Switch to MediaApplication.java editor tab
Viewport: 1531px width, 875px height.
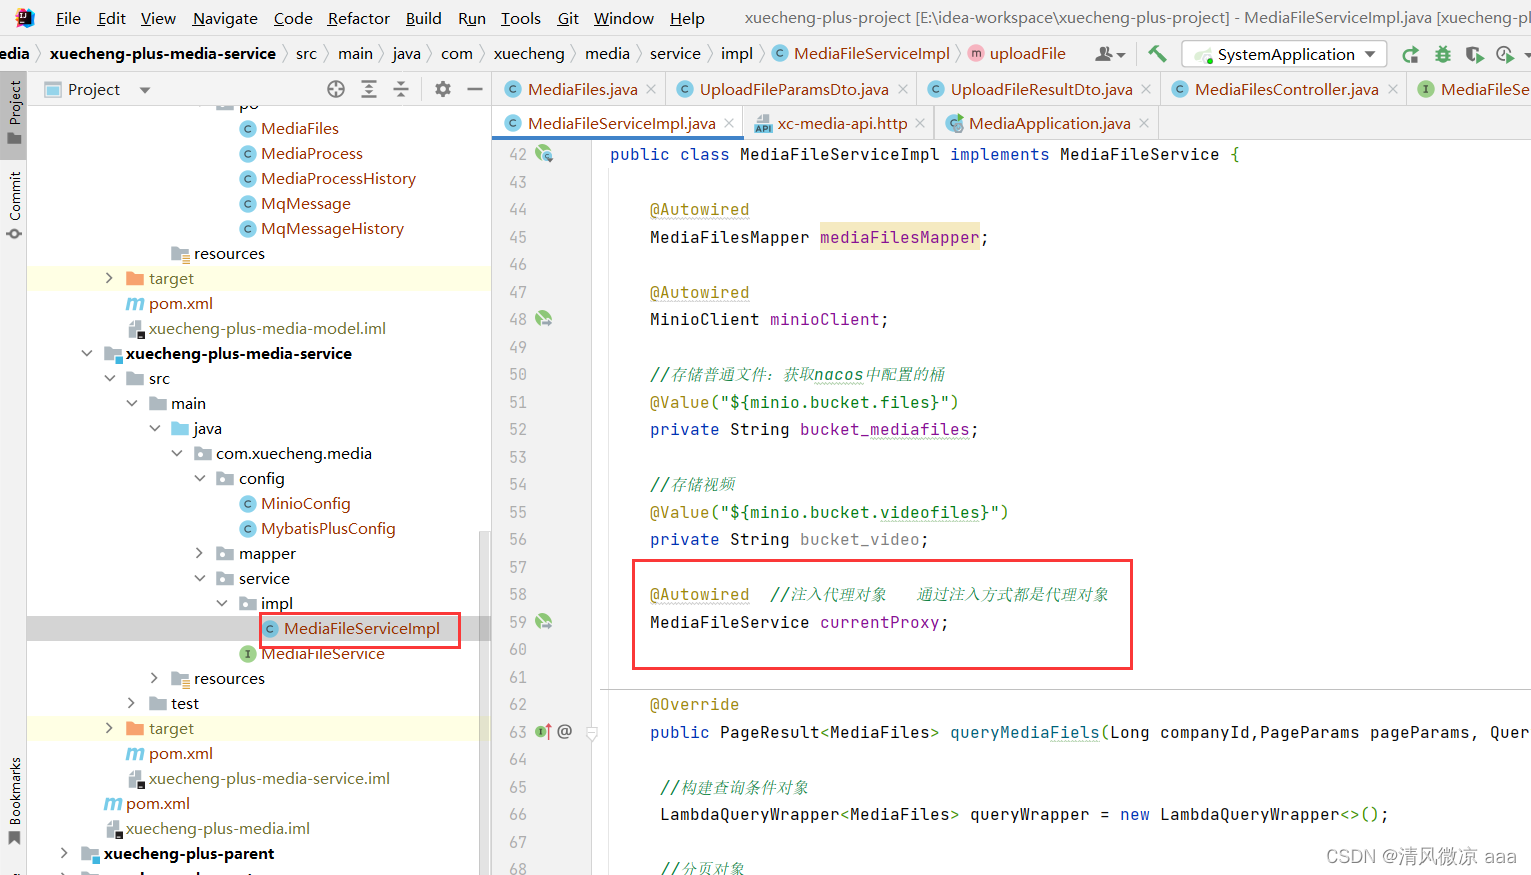click(1049, 123)
